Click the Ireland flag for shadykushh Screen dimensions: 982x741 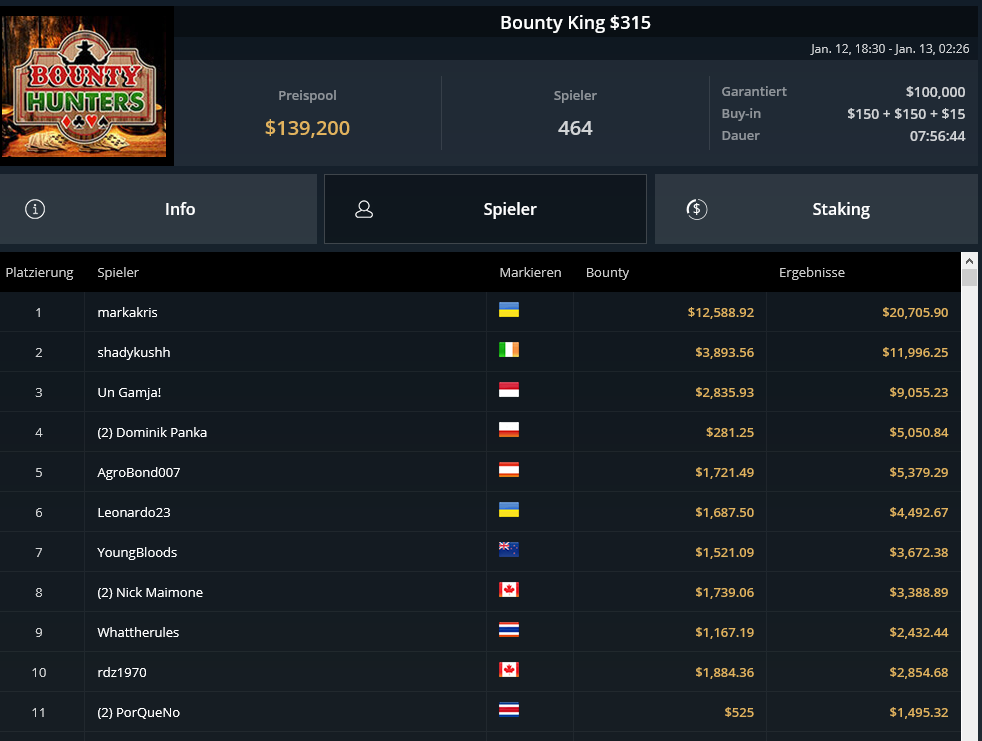coord(509,350)
